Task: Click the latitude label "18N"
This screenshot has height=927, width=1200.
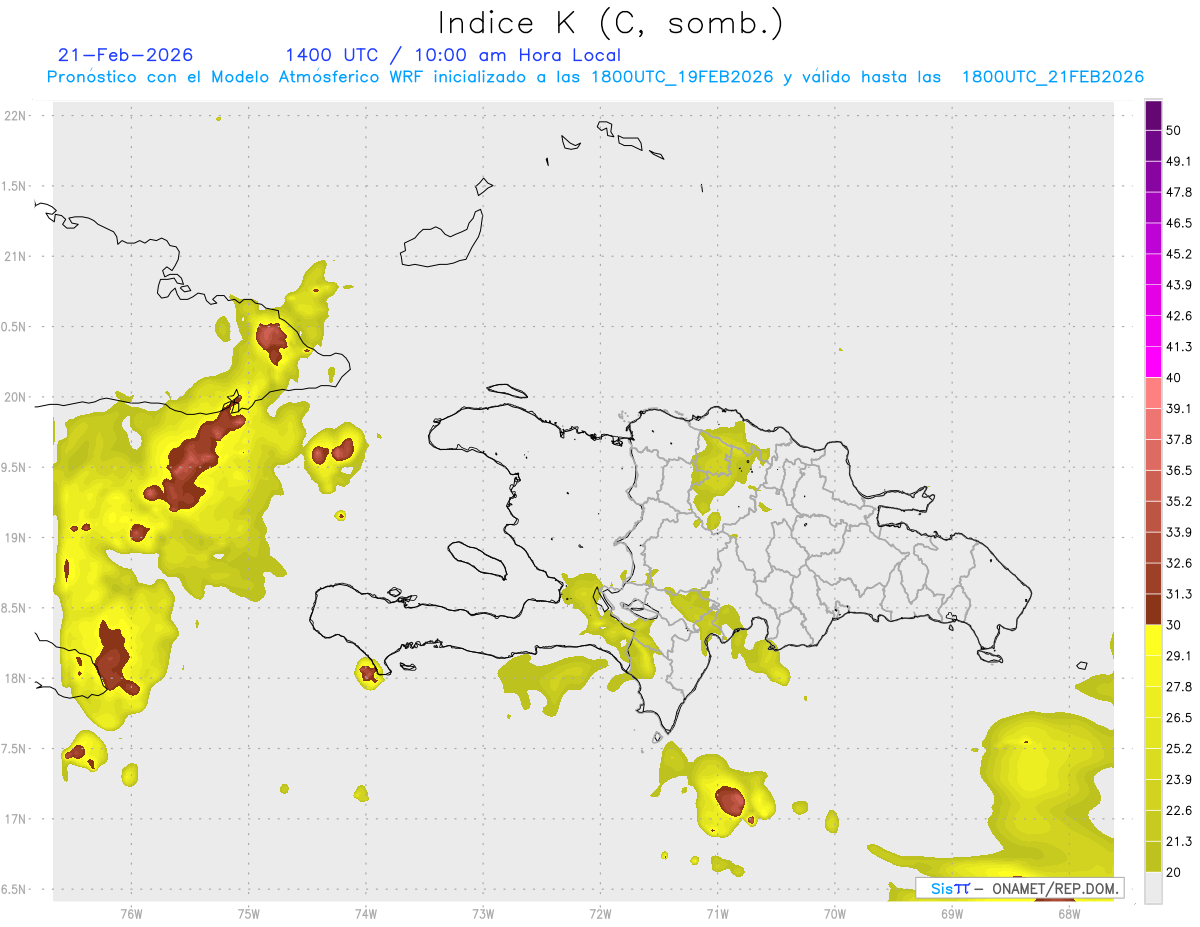Action: coord(17,678)
